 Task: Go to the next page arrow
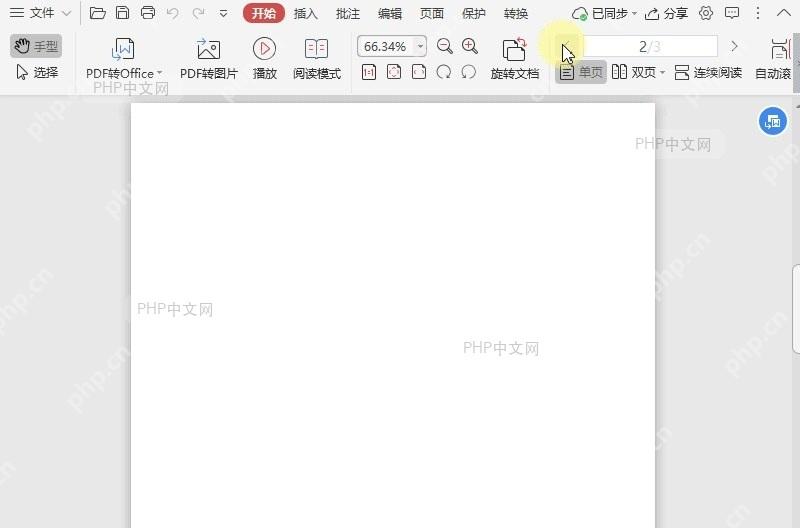(x=734, y=46)
